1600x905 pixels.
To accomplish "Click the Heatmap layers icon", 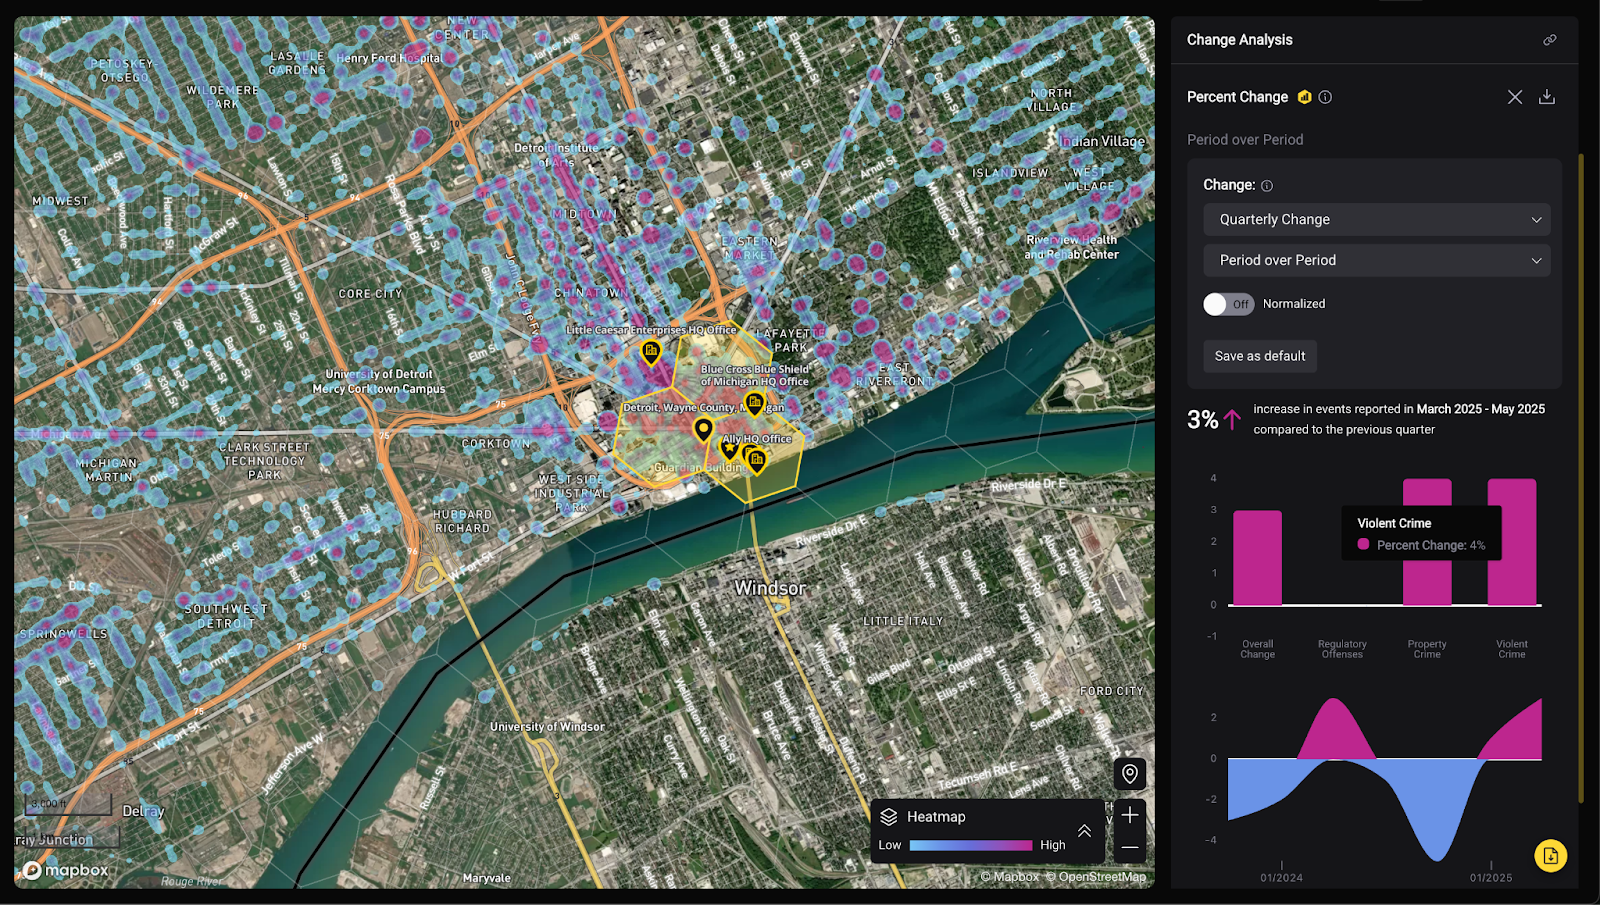I will (x=889, y=817).
